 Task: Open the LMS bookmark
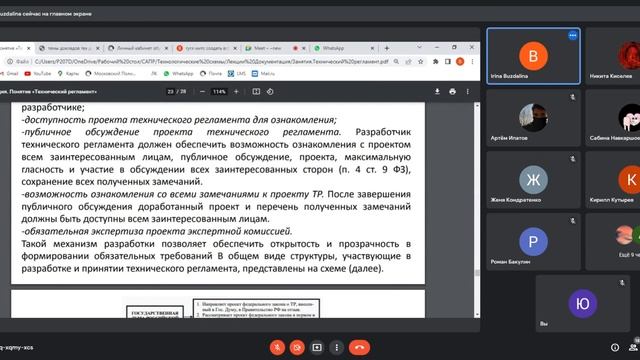pos(237,73)
